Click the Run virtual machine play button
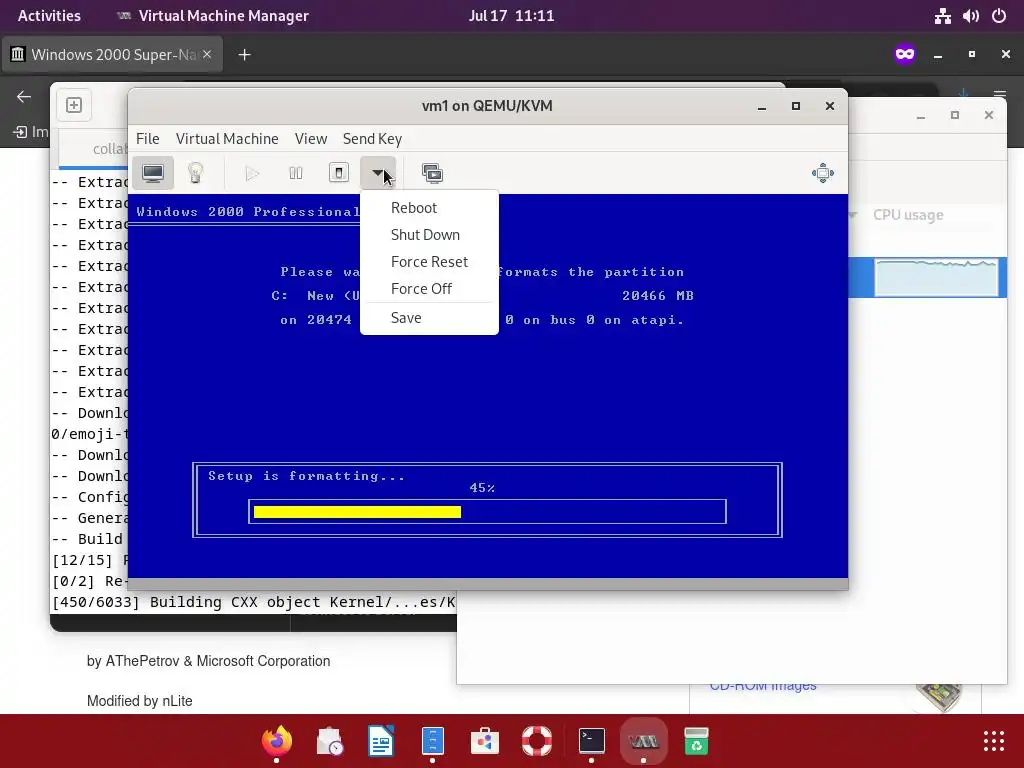The width and height of the screenshot is (1024, 768). pos(252,173)
